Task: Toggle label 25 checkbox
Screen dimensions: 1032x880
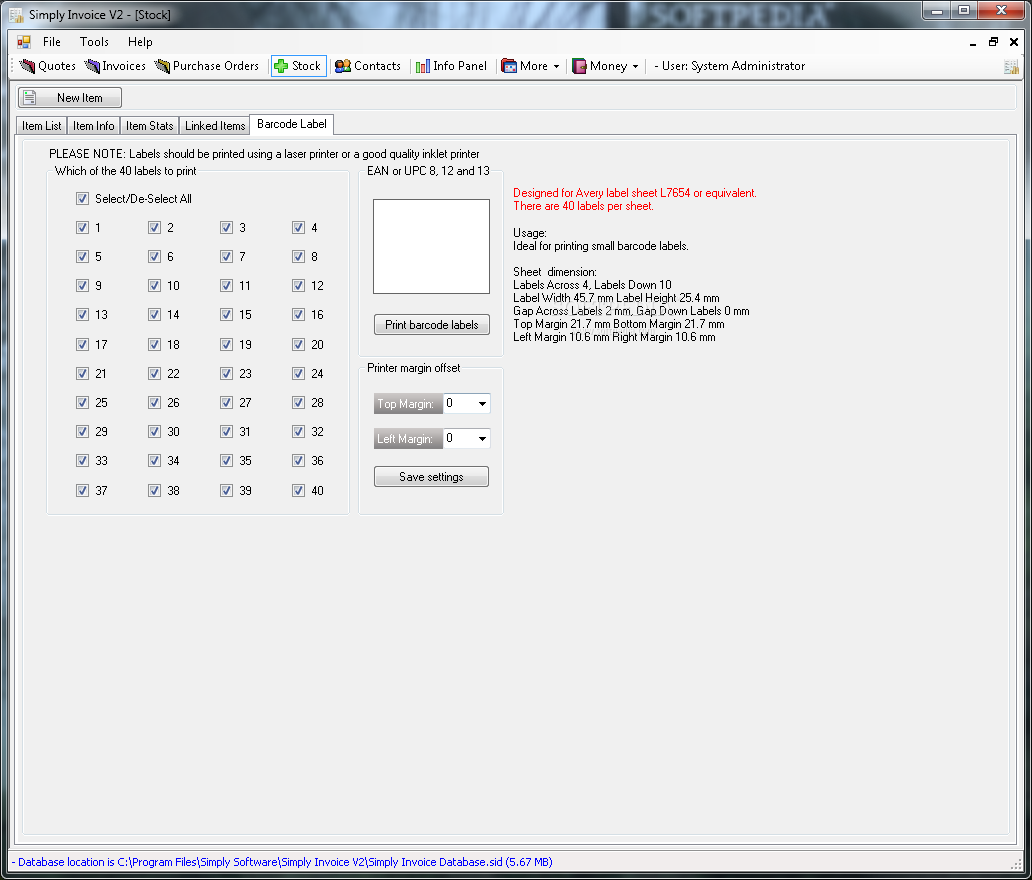Action: point(82,402)
